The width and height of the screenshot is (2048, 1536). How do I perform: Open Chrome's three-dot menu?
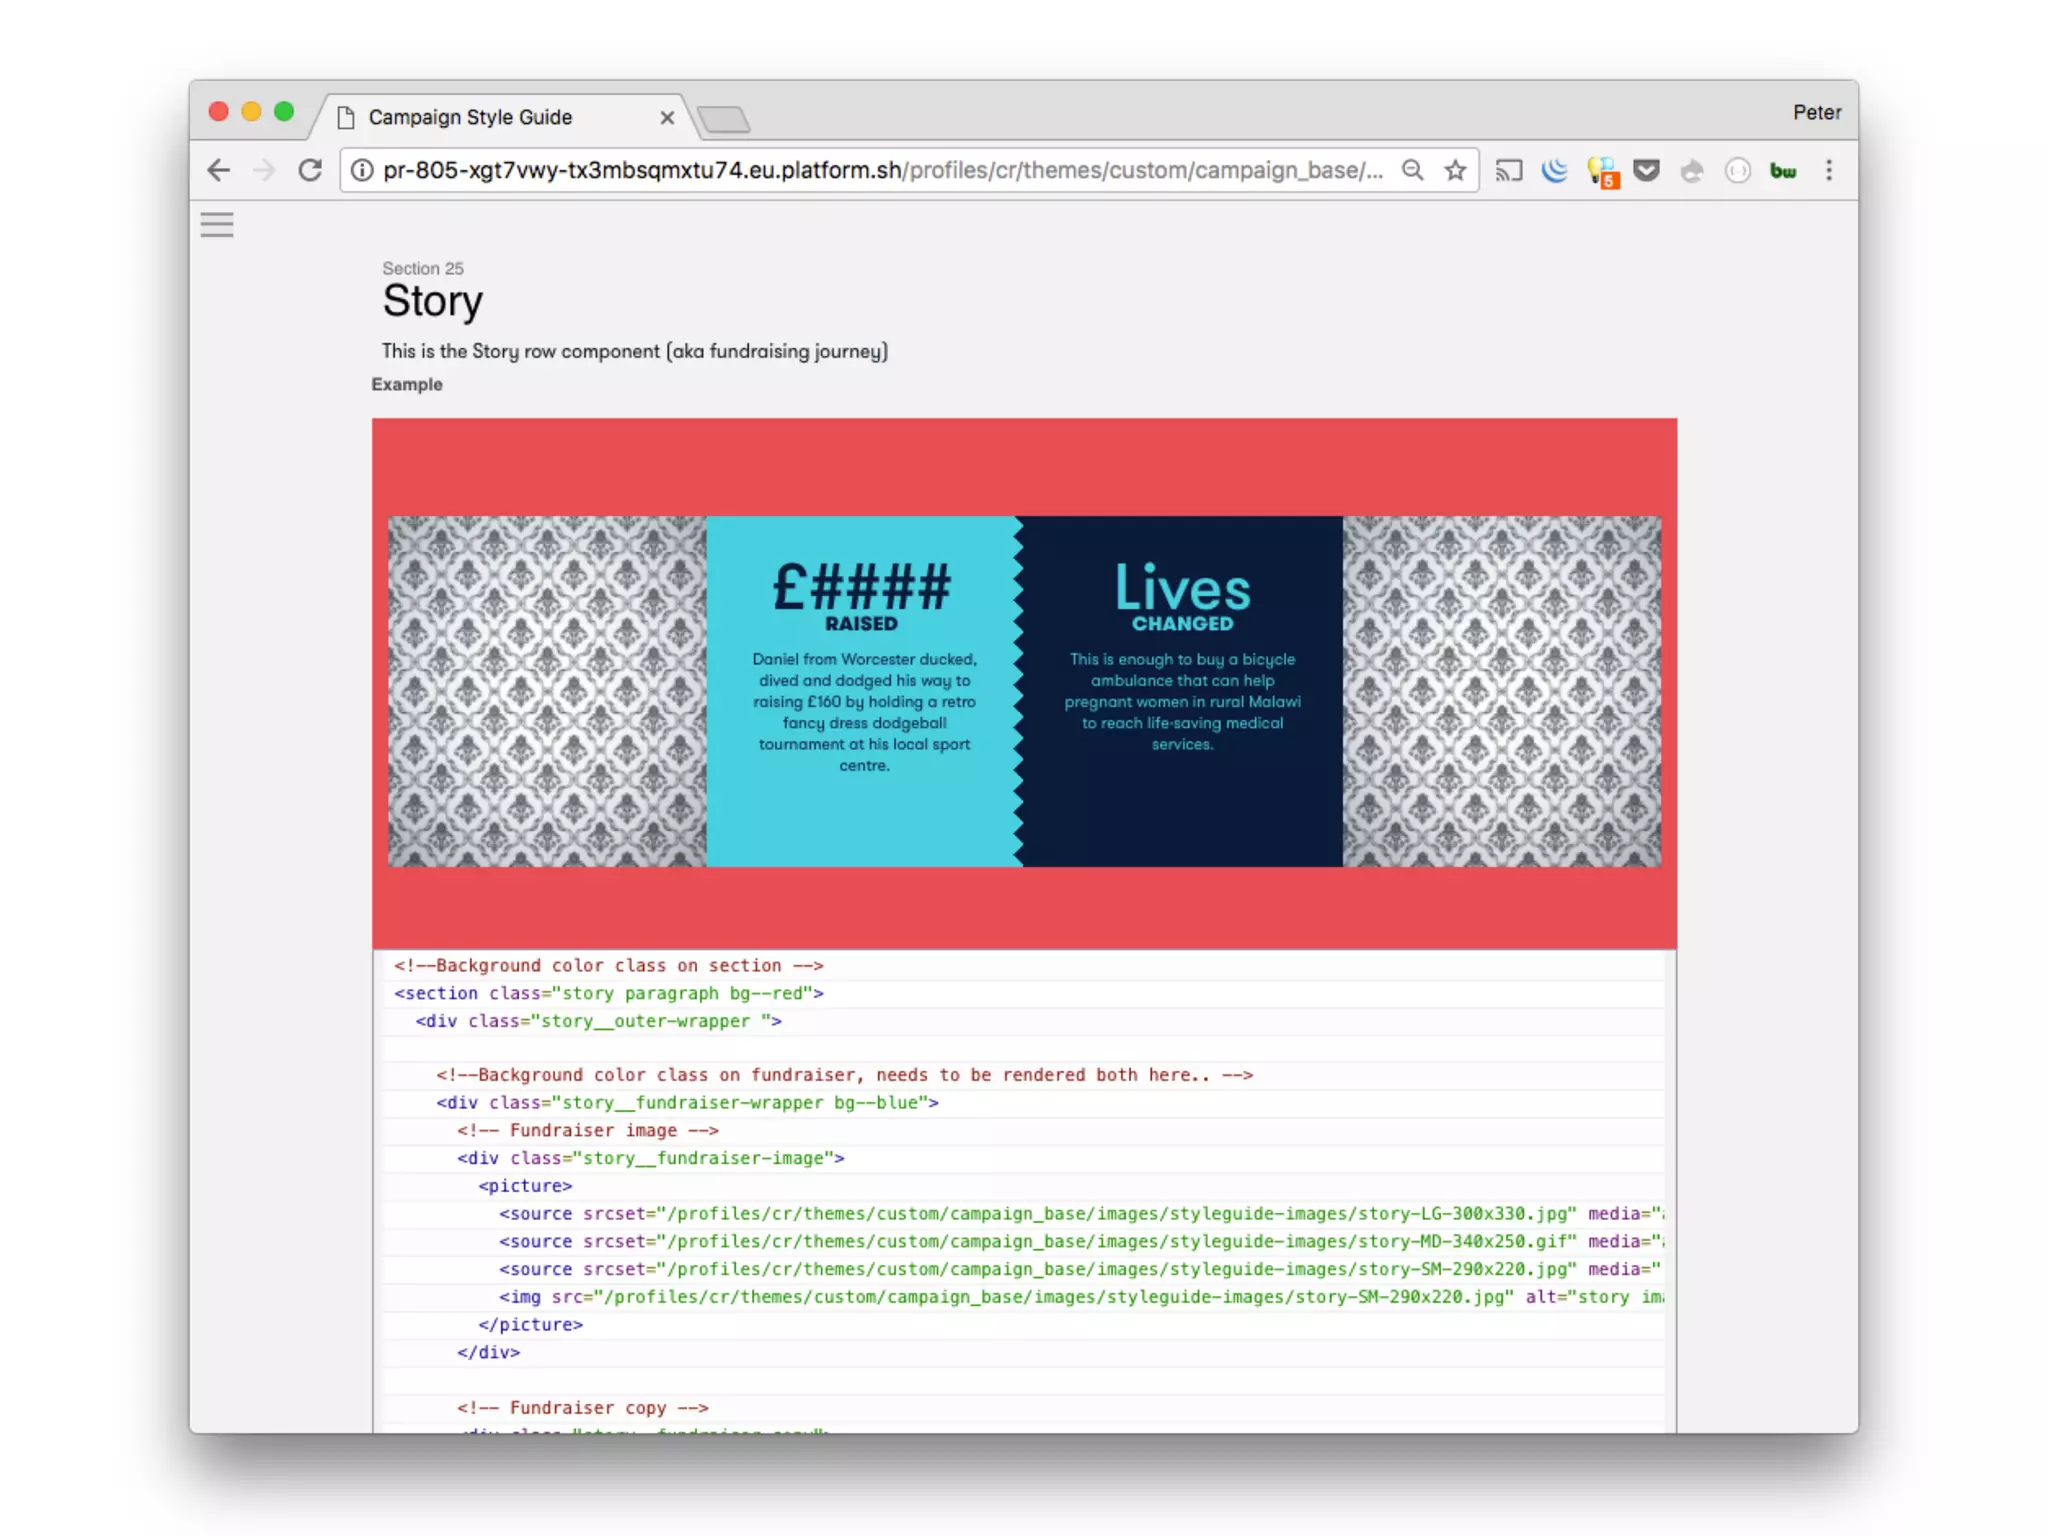1829,171
